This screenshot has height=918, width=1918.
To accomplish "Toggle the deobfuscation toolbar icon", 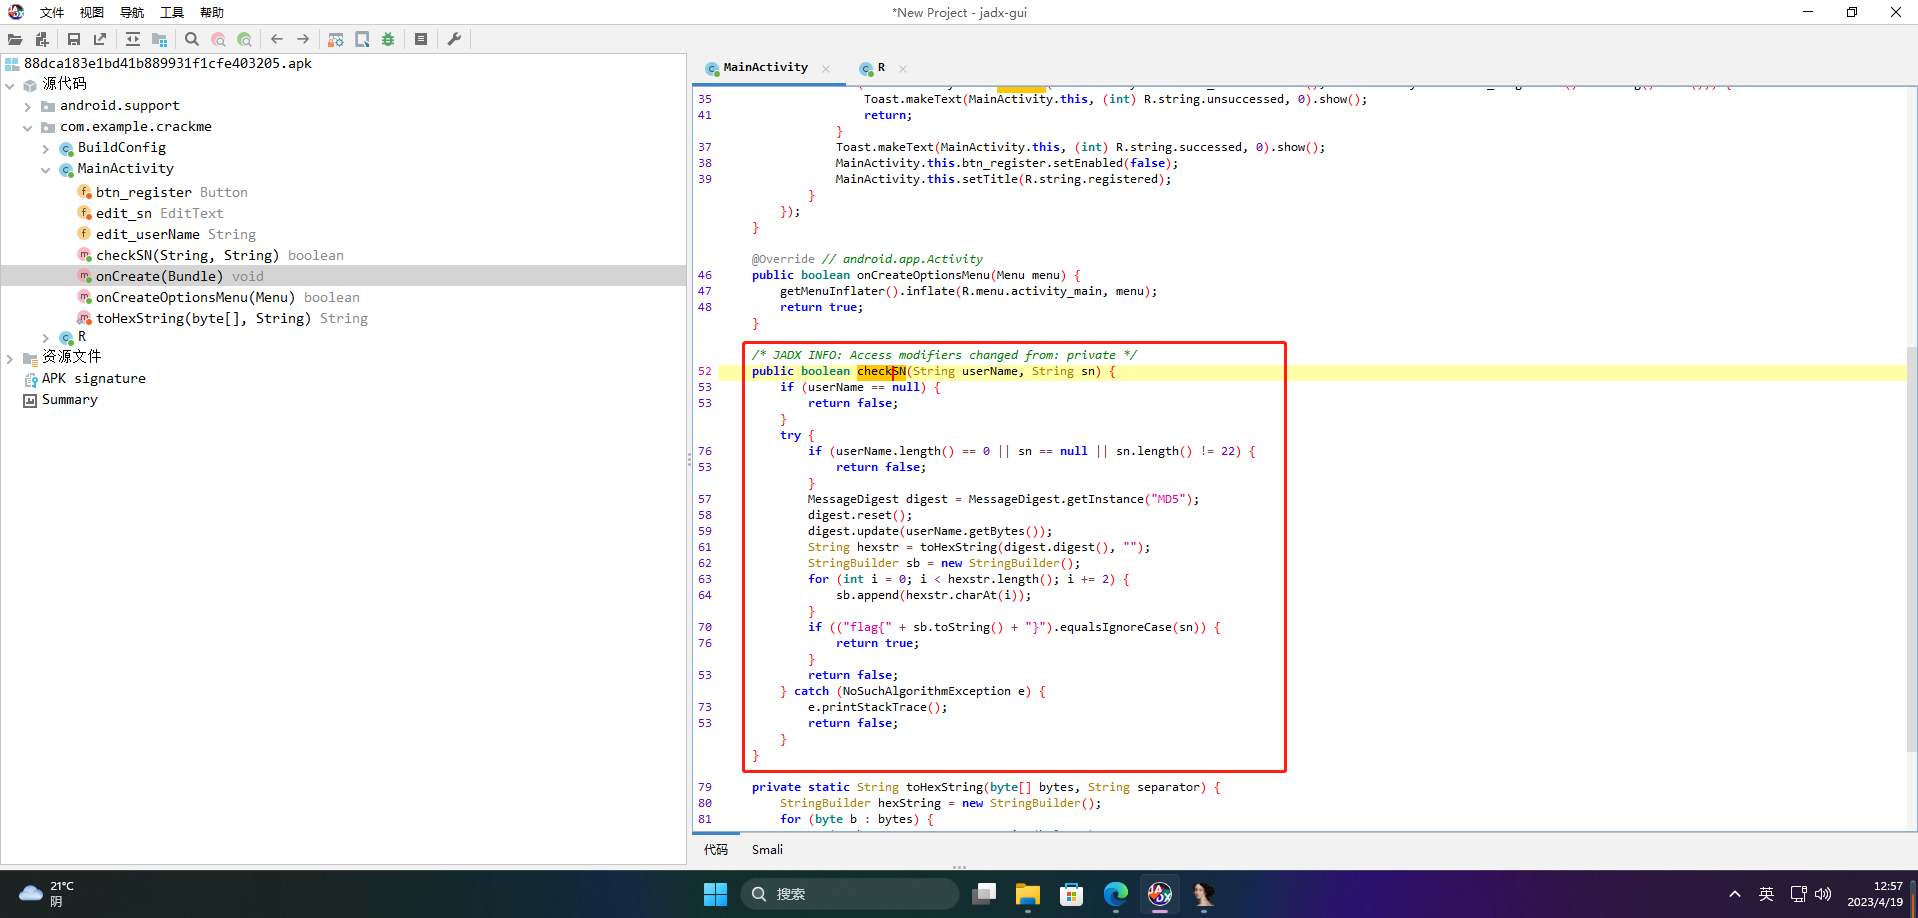I will pyautogui.click(x=336, y=39).
